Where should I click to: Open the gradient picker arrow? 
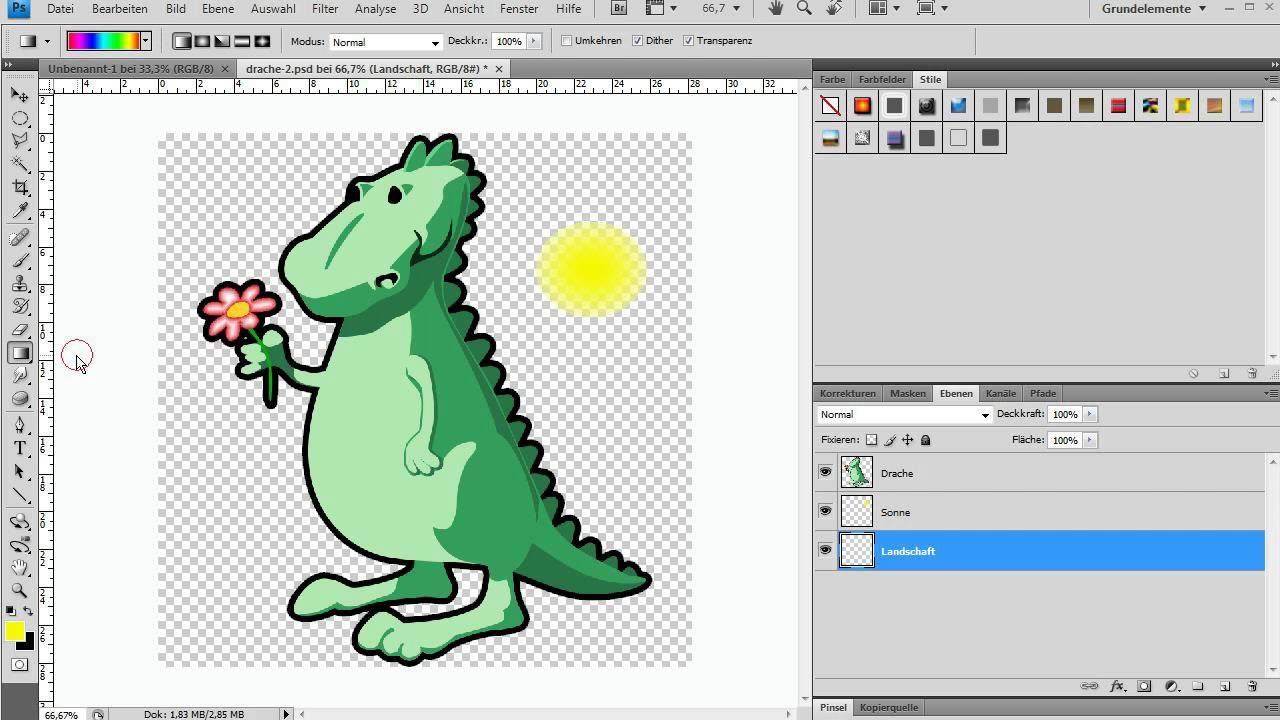(145, 42)
